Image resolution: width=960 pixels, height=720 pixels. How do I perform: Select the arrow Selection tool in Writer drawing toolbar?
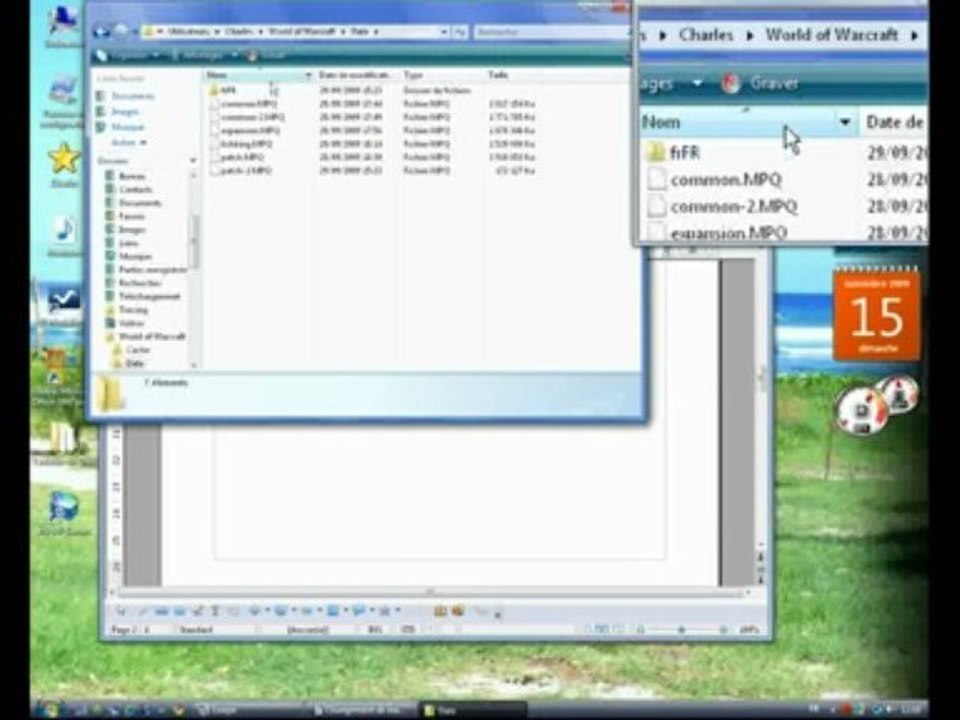pos(121,611)
